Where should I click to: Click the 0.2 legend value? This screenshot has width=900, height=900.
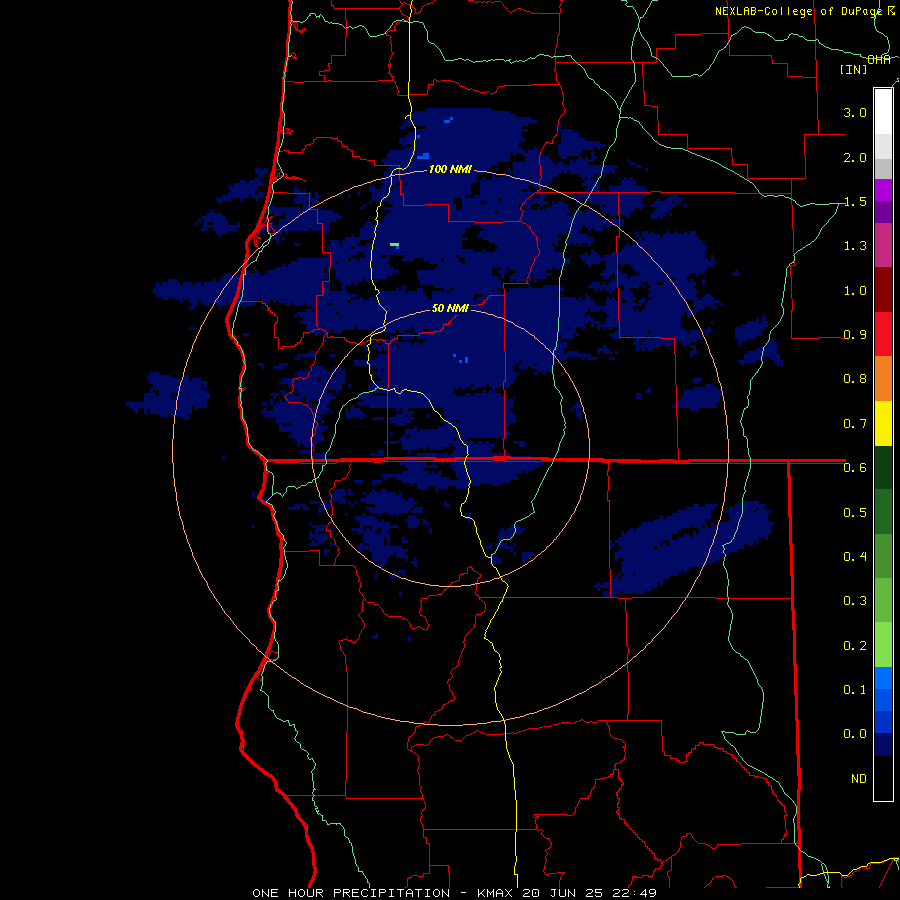[x=855, y=645]
